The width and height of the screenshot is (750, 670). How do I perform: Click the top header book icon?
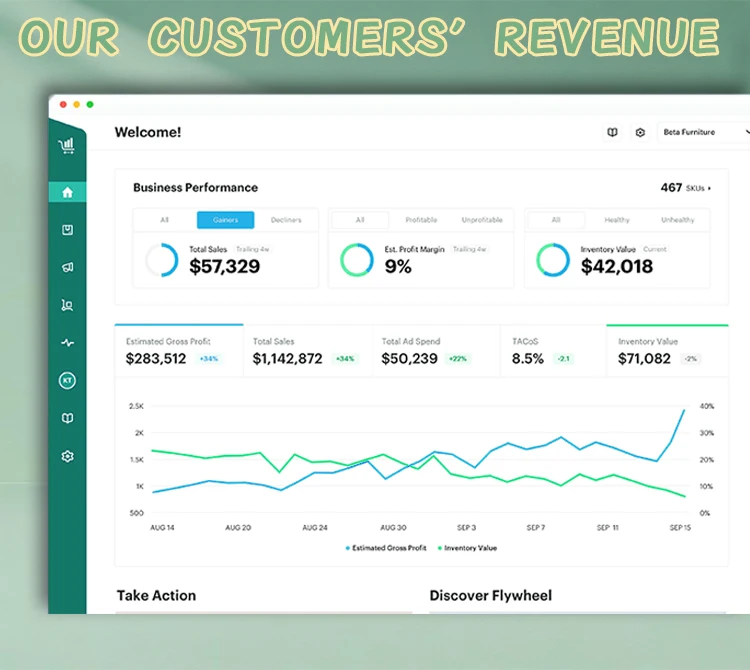point(612,132)
